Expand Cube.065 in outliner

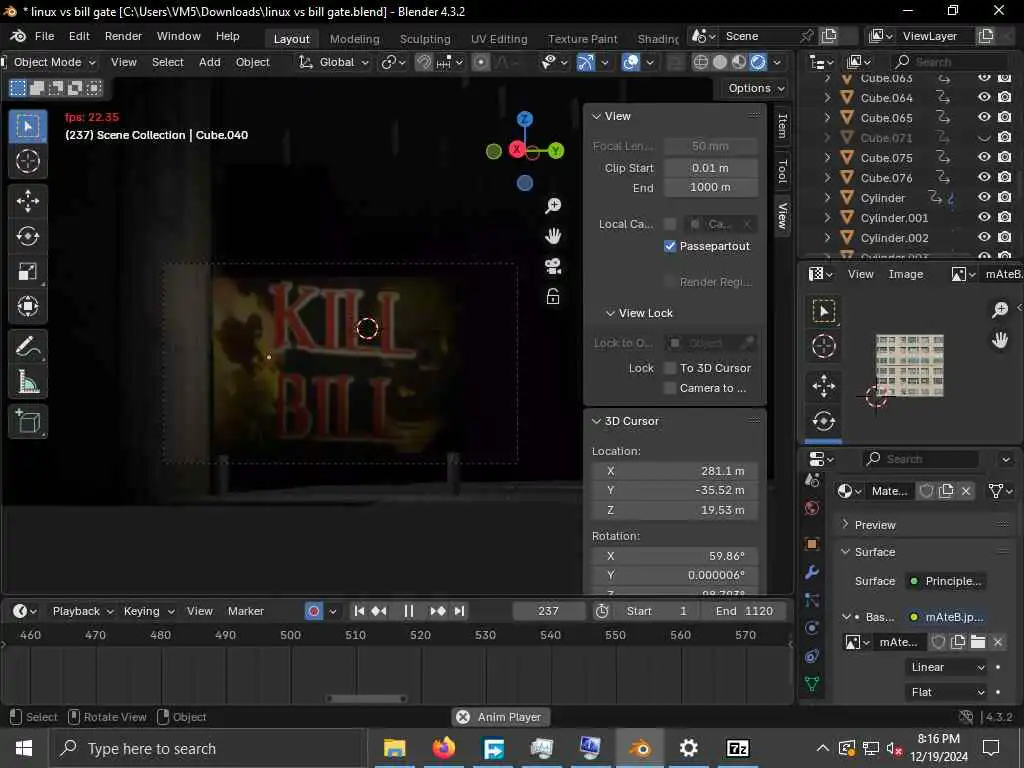[827, 118]
